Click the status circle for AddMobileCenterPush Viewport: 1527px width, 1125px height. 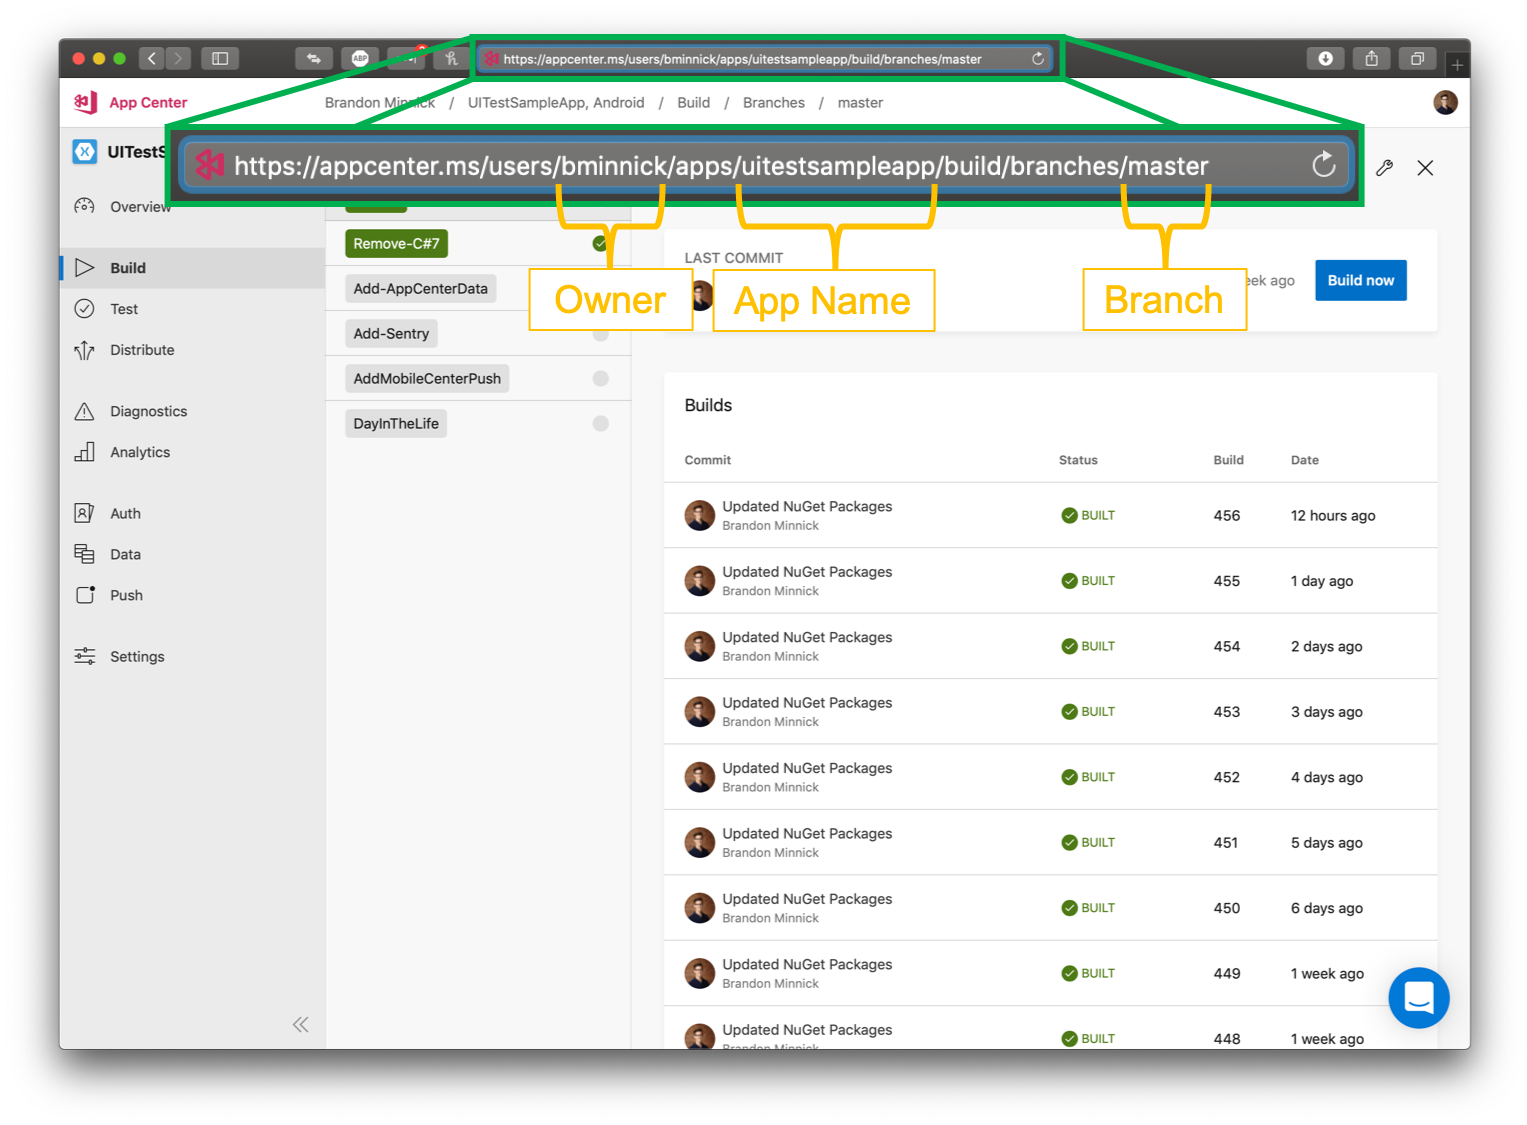point(601,379)
